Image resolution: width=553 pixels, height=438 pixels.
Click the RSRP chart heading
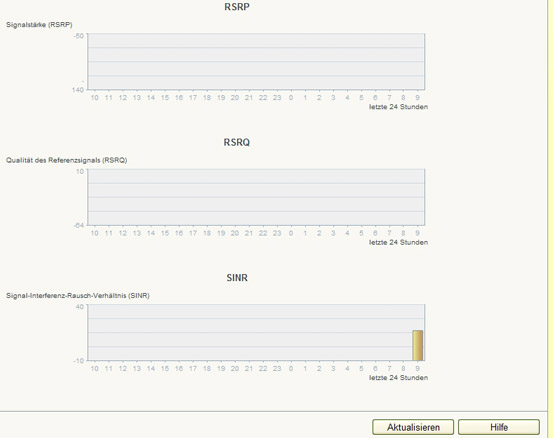(237, 7)
